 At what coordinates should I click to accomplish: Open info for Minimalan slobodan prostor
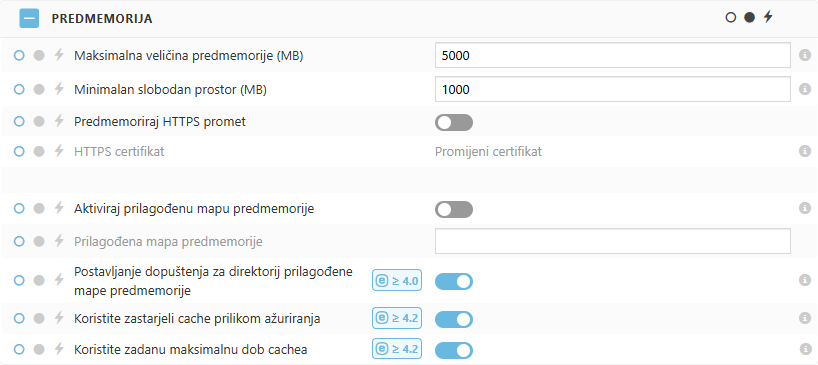[x=805, y=89]
